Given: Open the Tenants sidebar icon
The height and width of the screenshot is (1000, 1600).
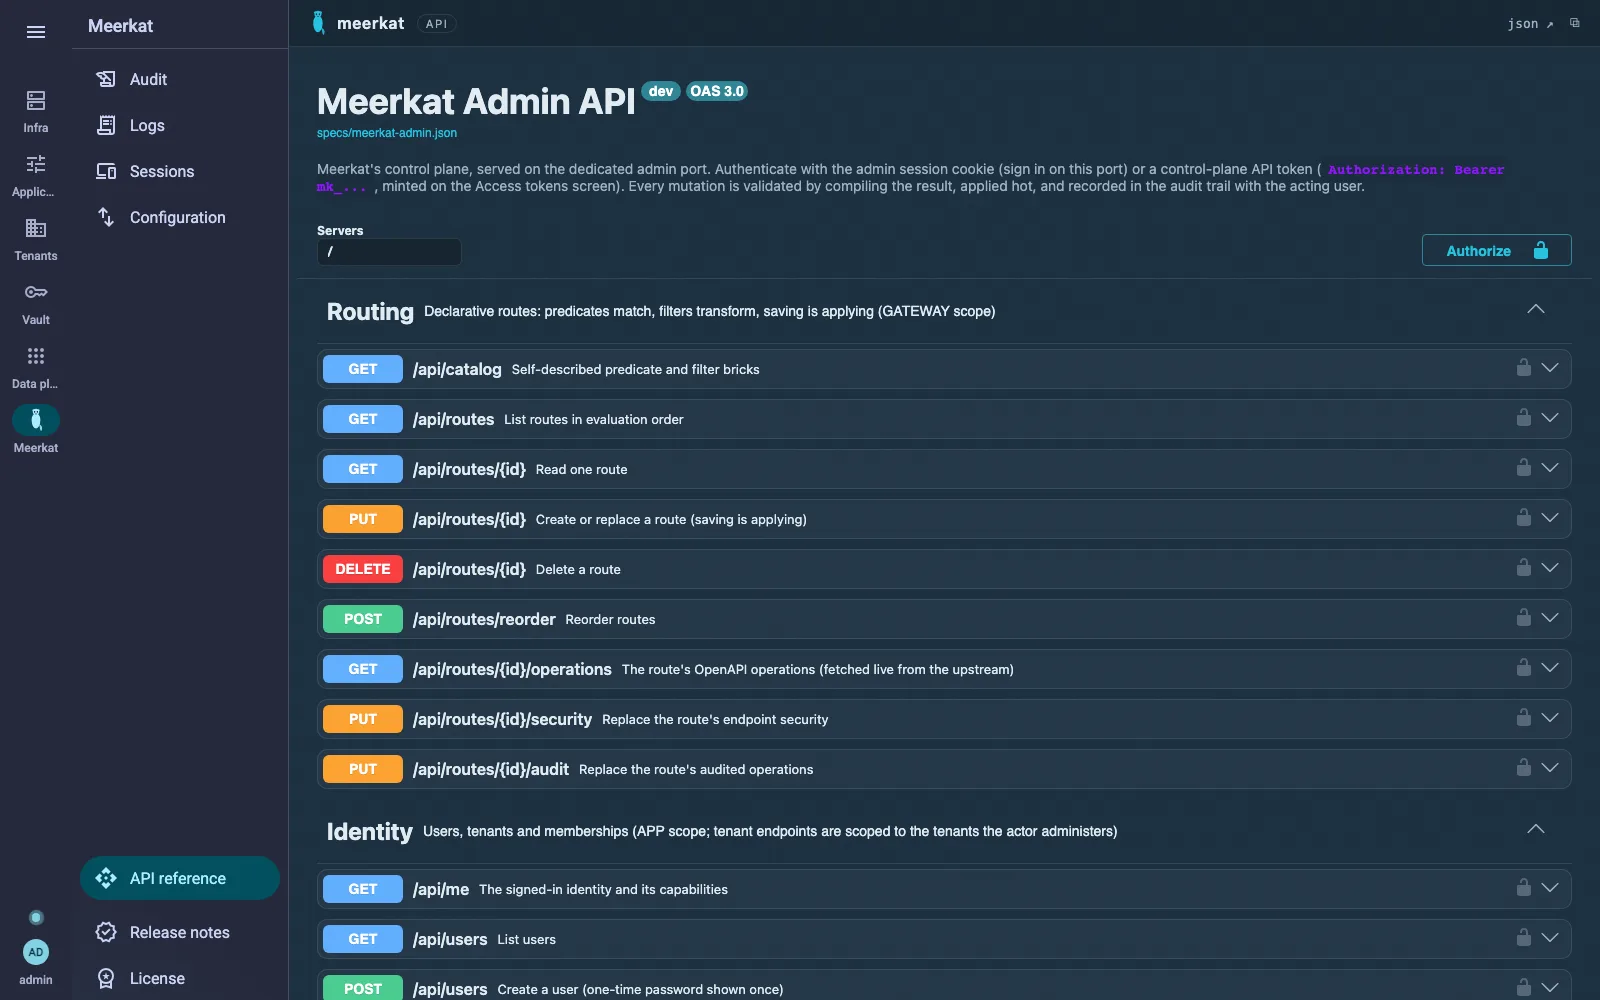Looking at the screenshot, I should point(36,228).
